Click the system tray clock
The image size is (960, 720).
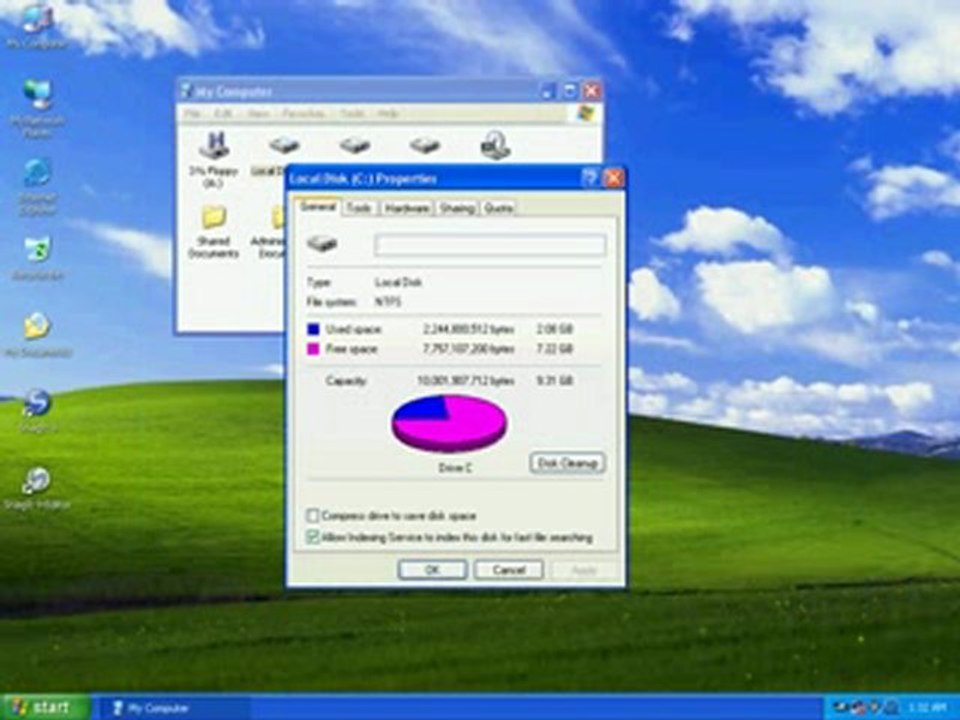click(x=928, y=708)
